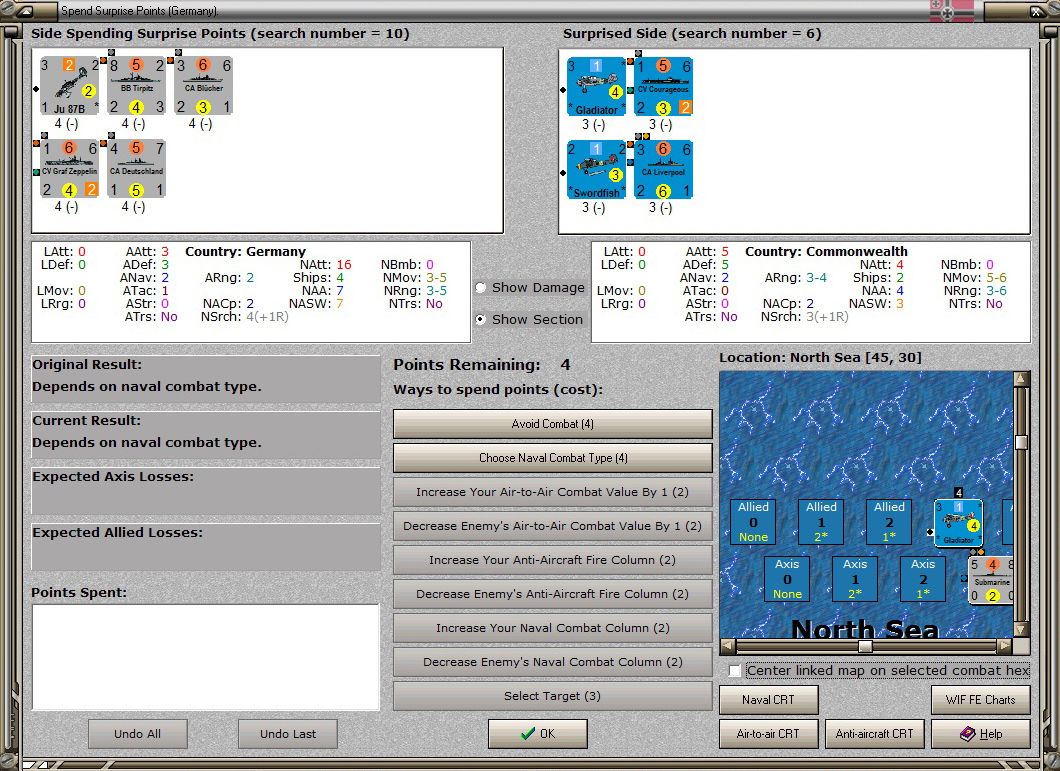The image size is (1060, 771).
Task: Click the map vertical scroll down arrow
Action: point(1021,629)
